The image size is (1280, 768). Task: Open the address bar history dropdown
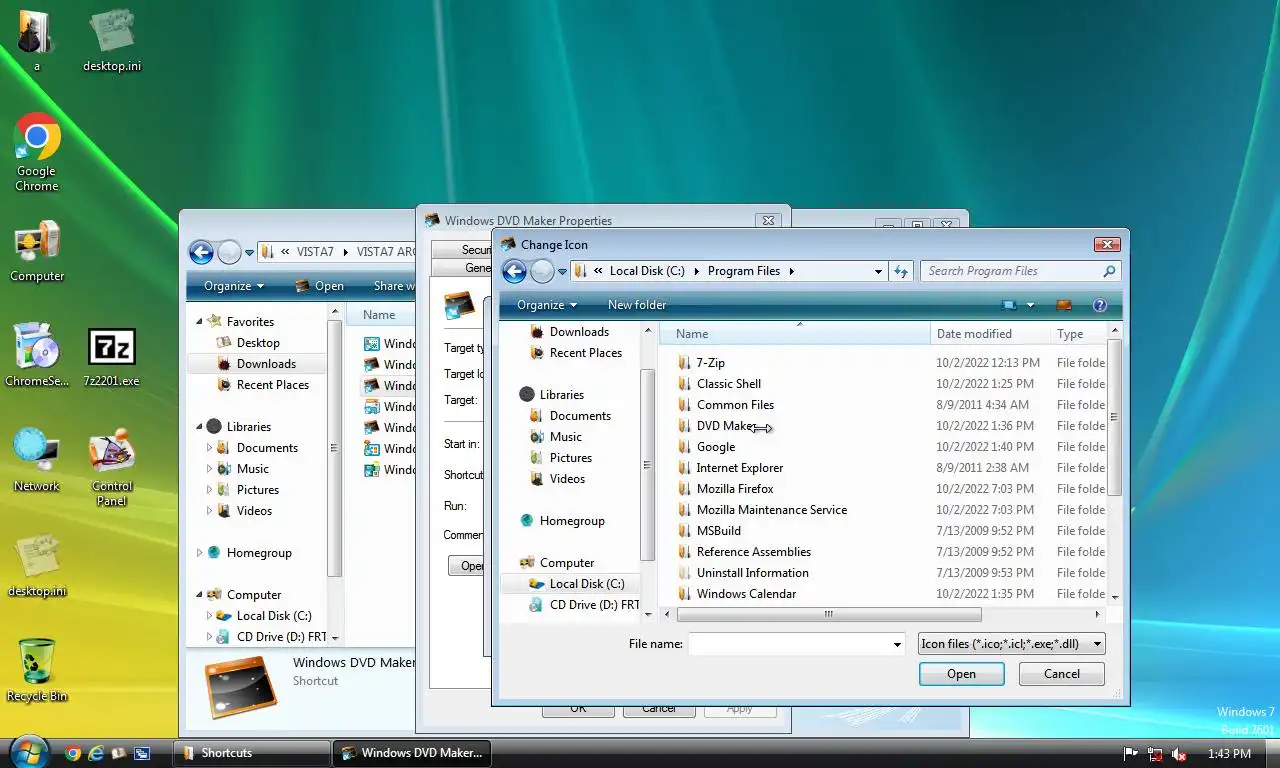pyautogui.click(x=878, y=271)
